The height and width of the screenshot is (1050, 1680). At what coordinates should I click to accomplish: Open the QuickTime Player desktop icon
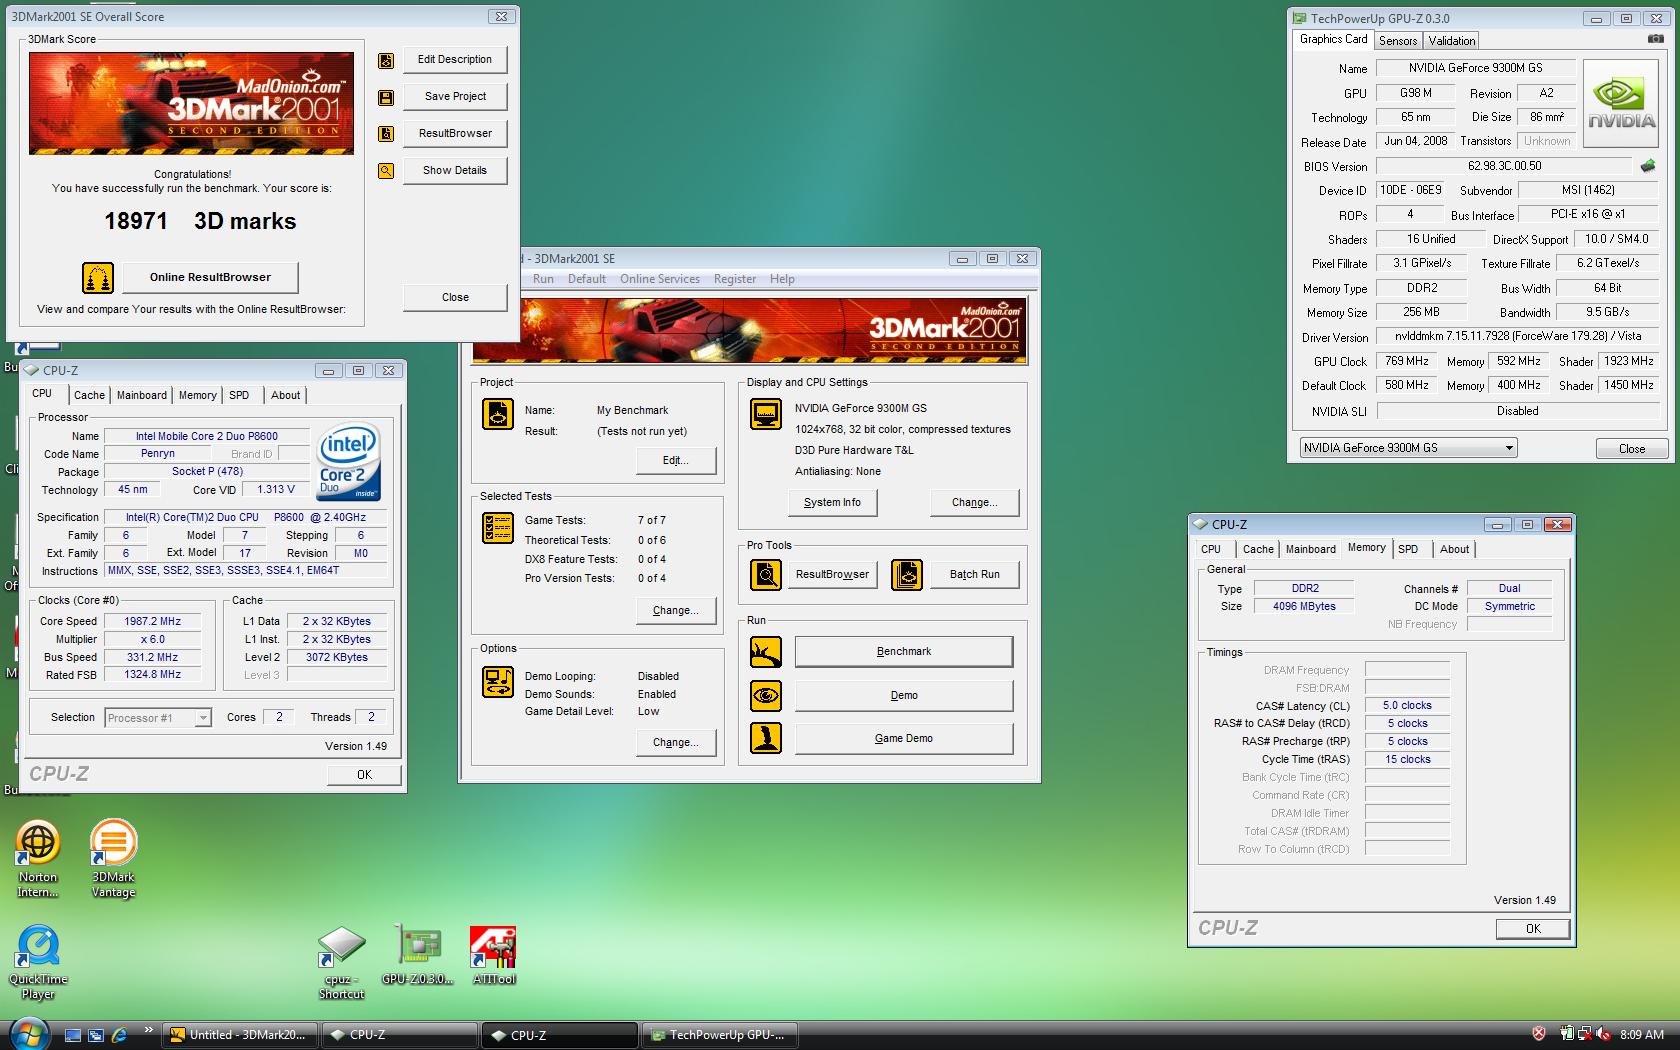[38, 962]
